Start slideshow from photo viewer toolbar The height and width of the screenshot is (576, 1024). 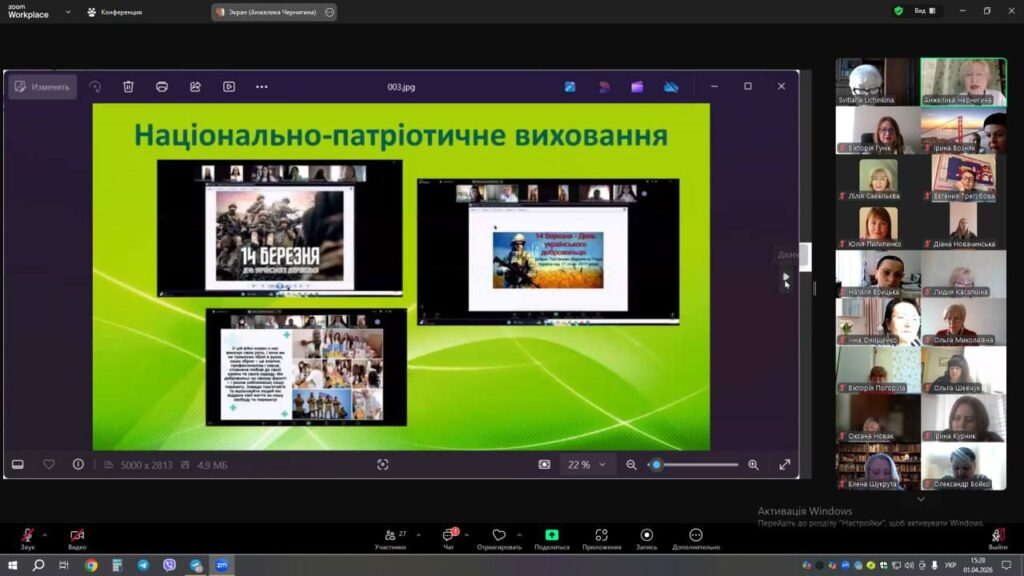(x=229, y=87)
